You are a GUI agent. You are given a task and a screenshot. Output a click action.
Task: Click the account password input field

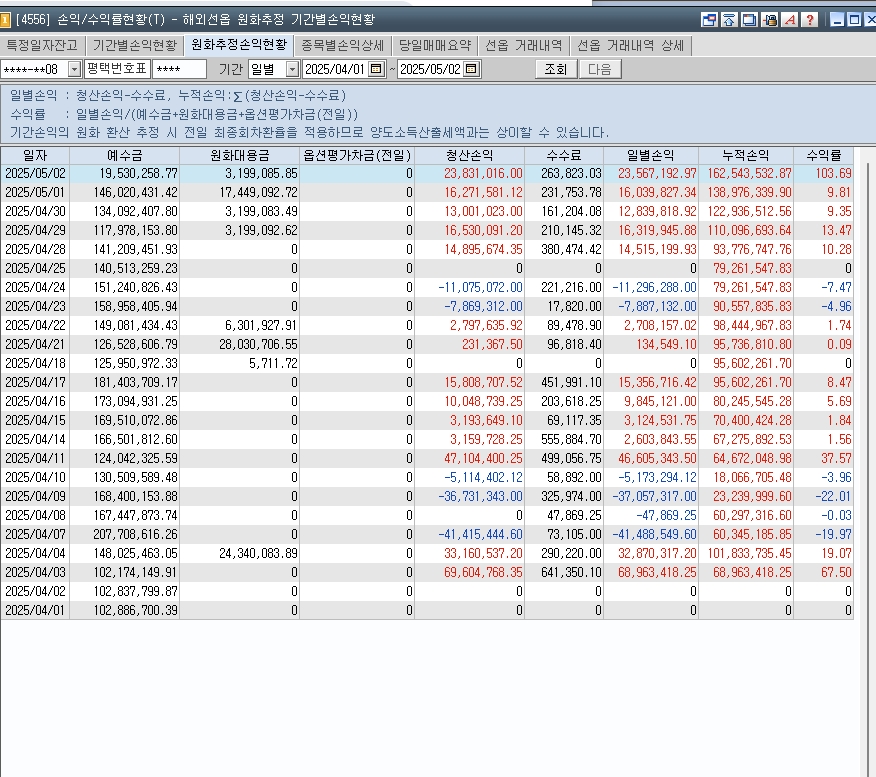pyautogui.click(x=179, y=69)
